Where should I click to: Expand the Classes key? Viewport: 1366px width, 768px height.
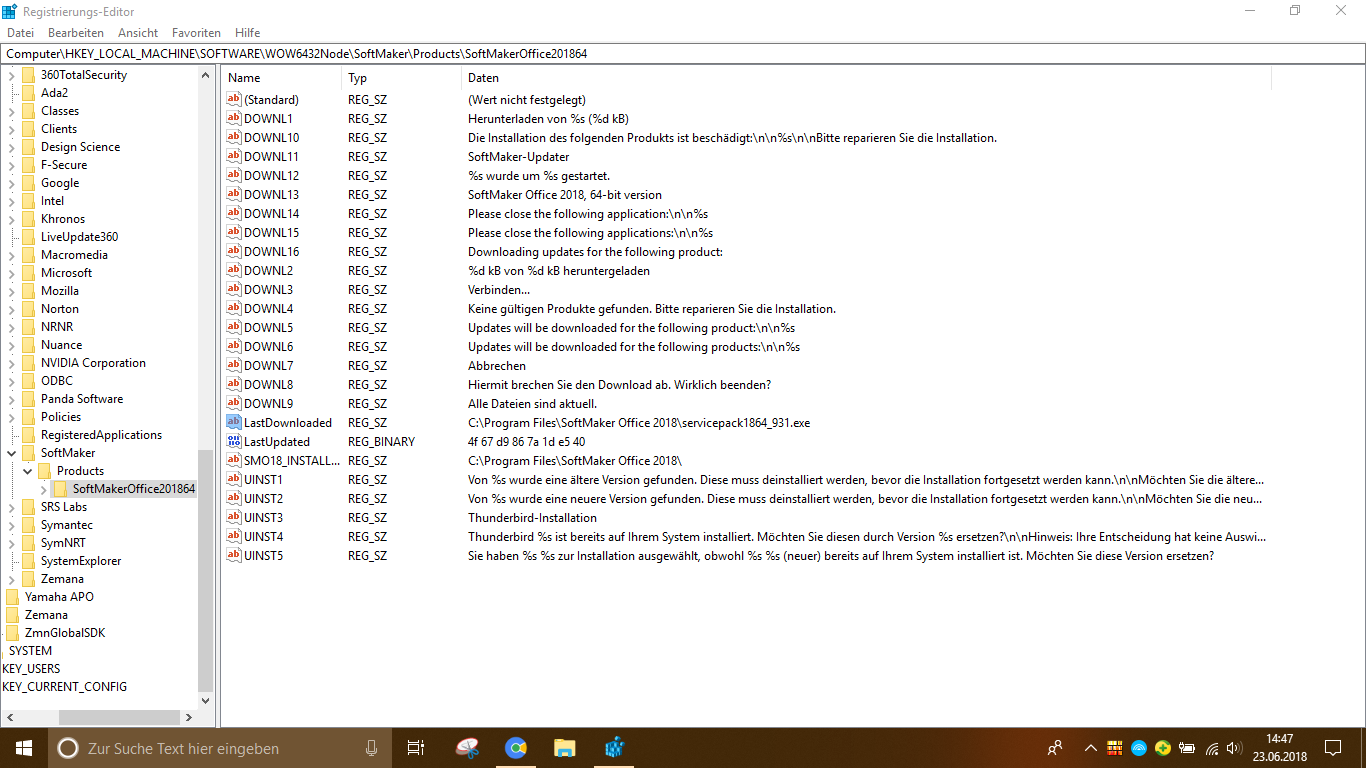[x=11, y=111]
